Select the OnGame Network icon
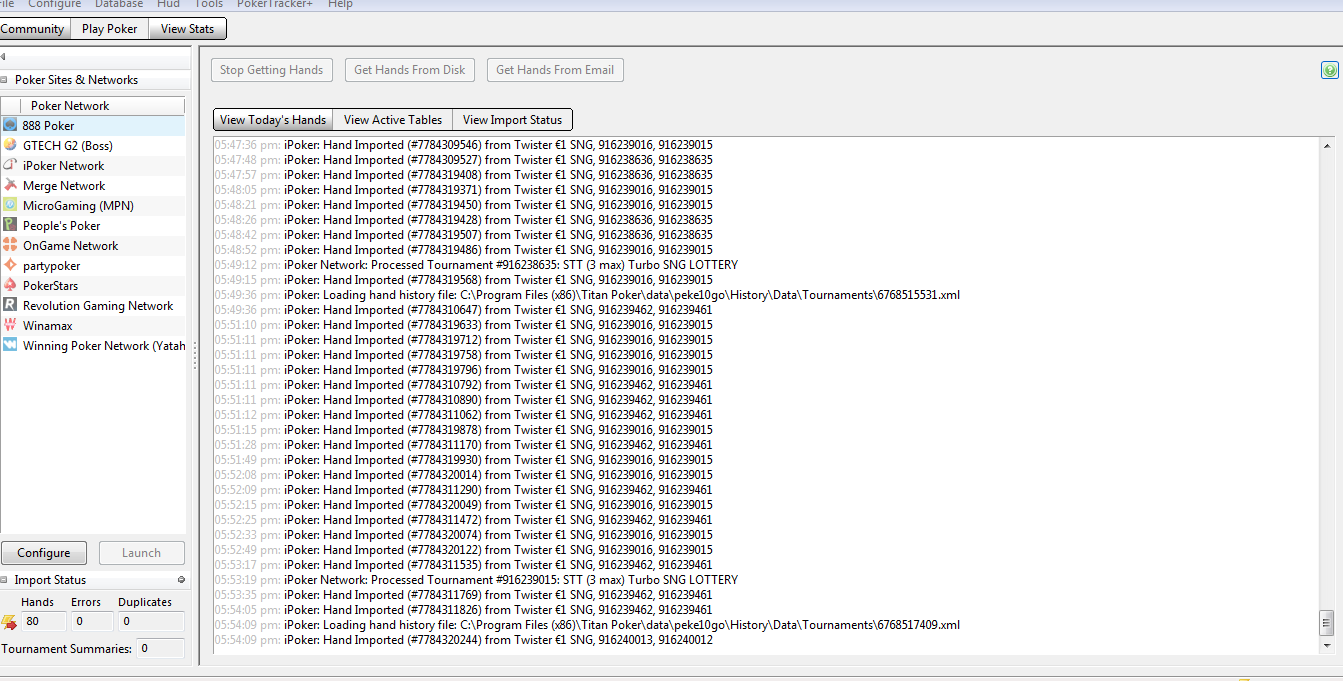1343x681 pixels. (x=10, y=245)
